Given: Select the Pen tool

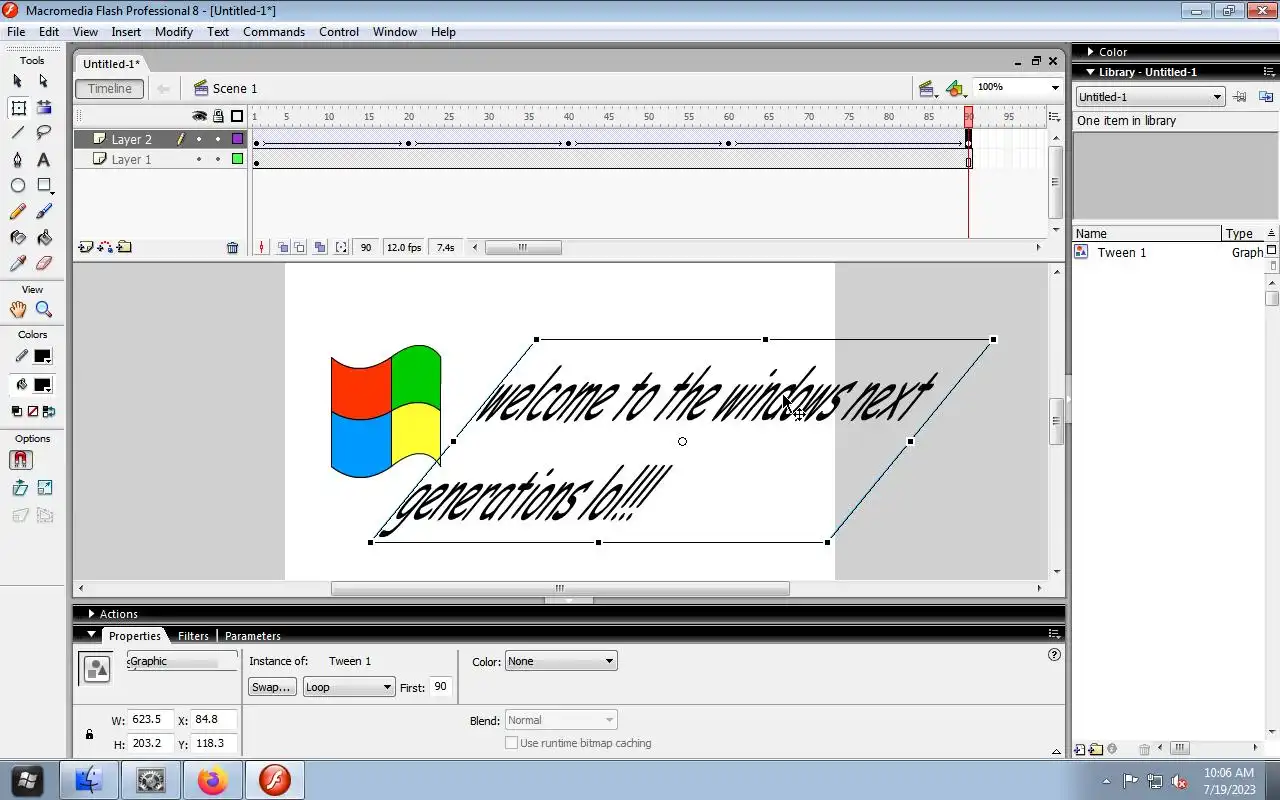Looking at the screenshot, I should coord(17,160).
